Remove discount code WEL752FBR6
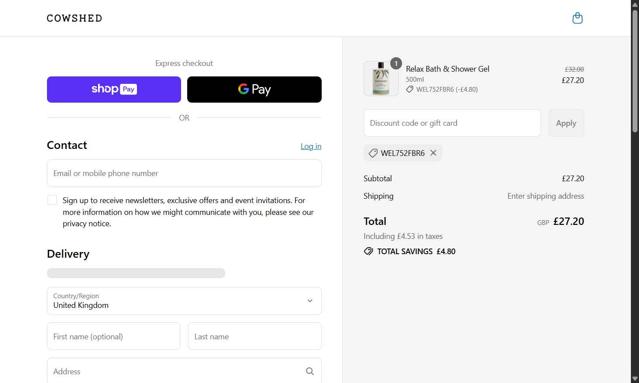639x383 pixels. (x=433, y=153)
